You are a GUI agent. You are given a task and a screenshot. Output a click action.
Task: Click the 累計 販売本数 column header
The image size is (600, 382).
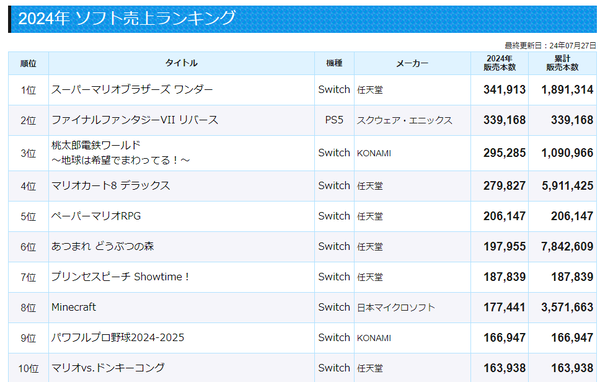[562, 63]
